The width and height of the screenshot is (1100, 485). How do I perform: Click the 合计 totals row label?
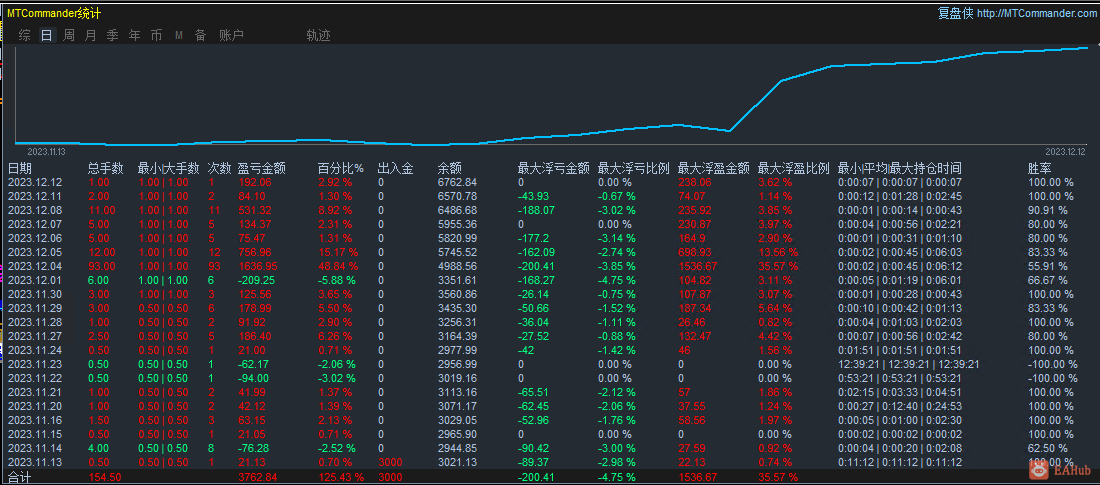click(x=20, y=477)
